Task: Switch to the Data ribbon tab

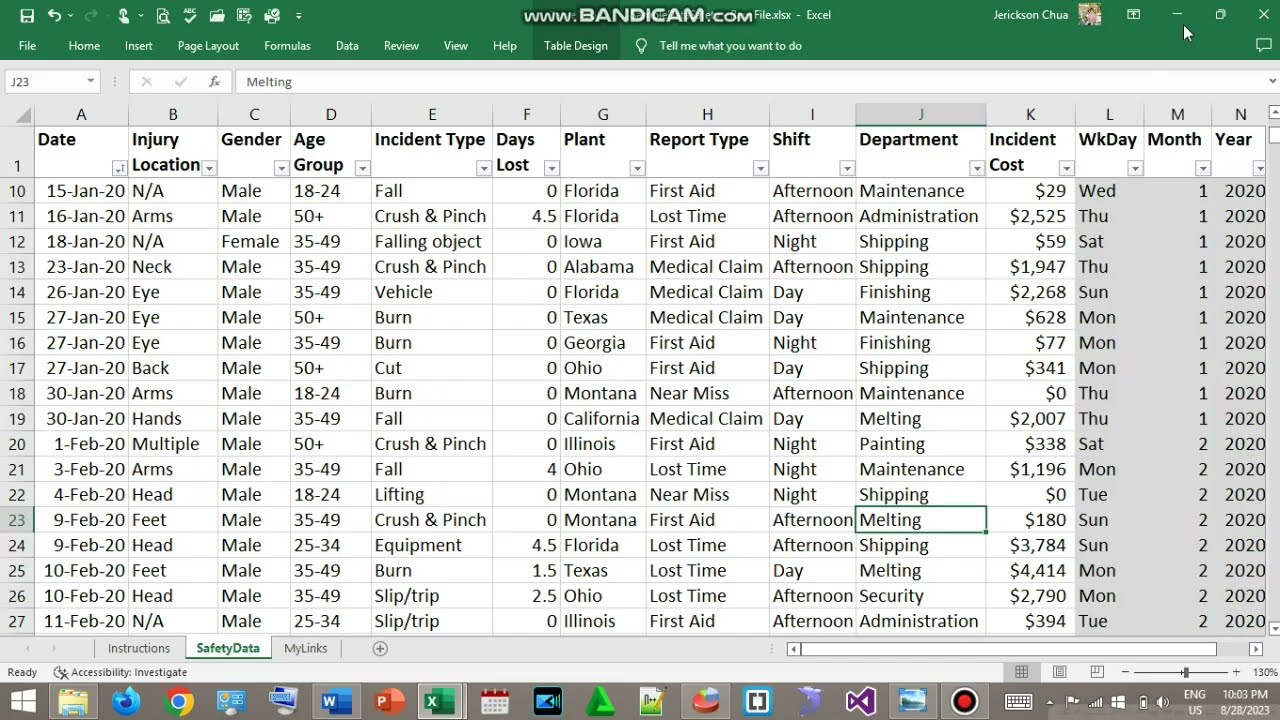Action: pos(347,46)
